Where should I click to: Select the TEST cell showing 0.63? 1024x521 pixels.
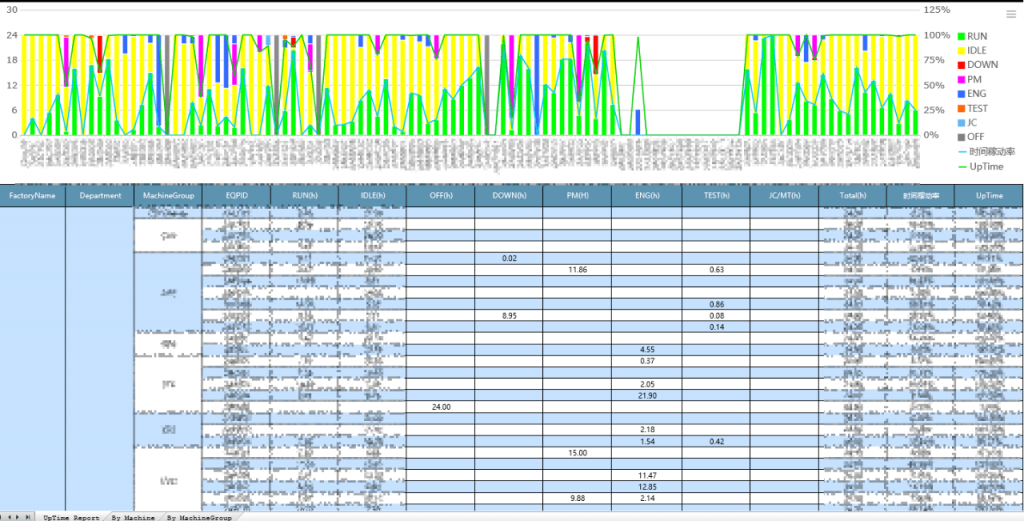pos(716,270)
